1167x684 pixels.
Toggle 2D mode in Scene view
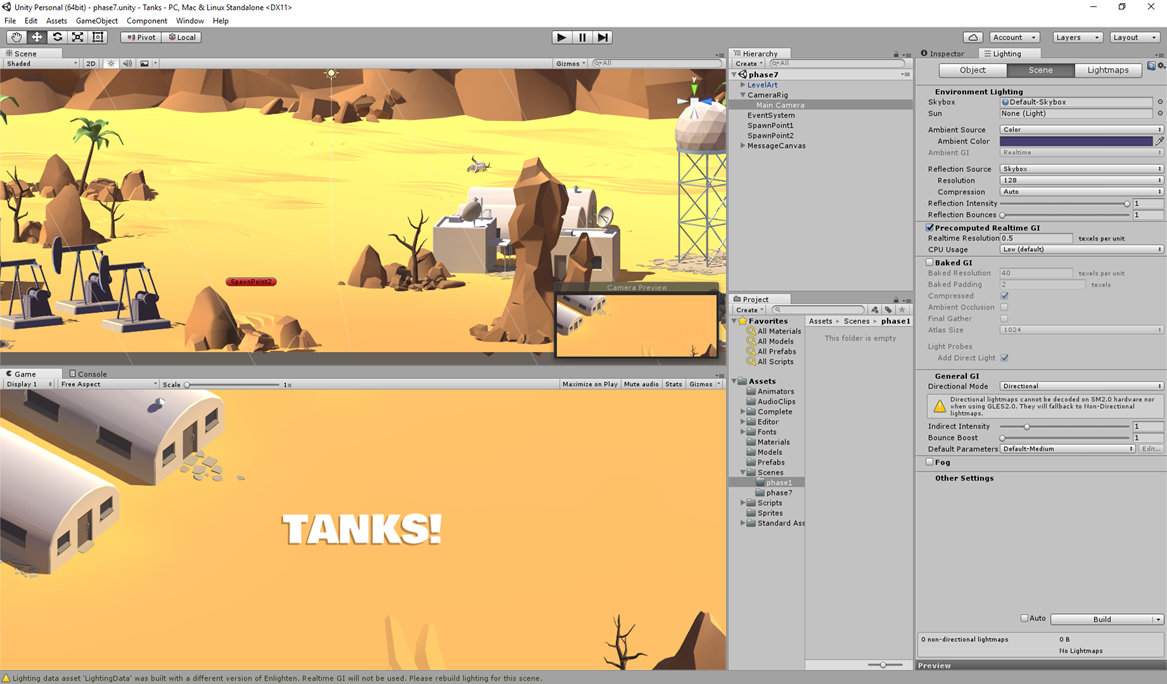coord(91,64)
